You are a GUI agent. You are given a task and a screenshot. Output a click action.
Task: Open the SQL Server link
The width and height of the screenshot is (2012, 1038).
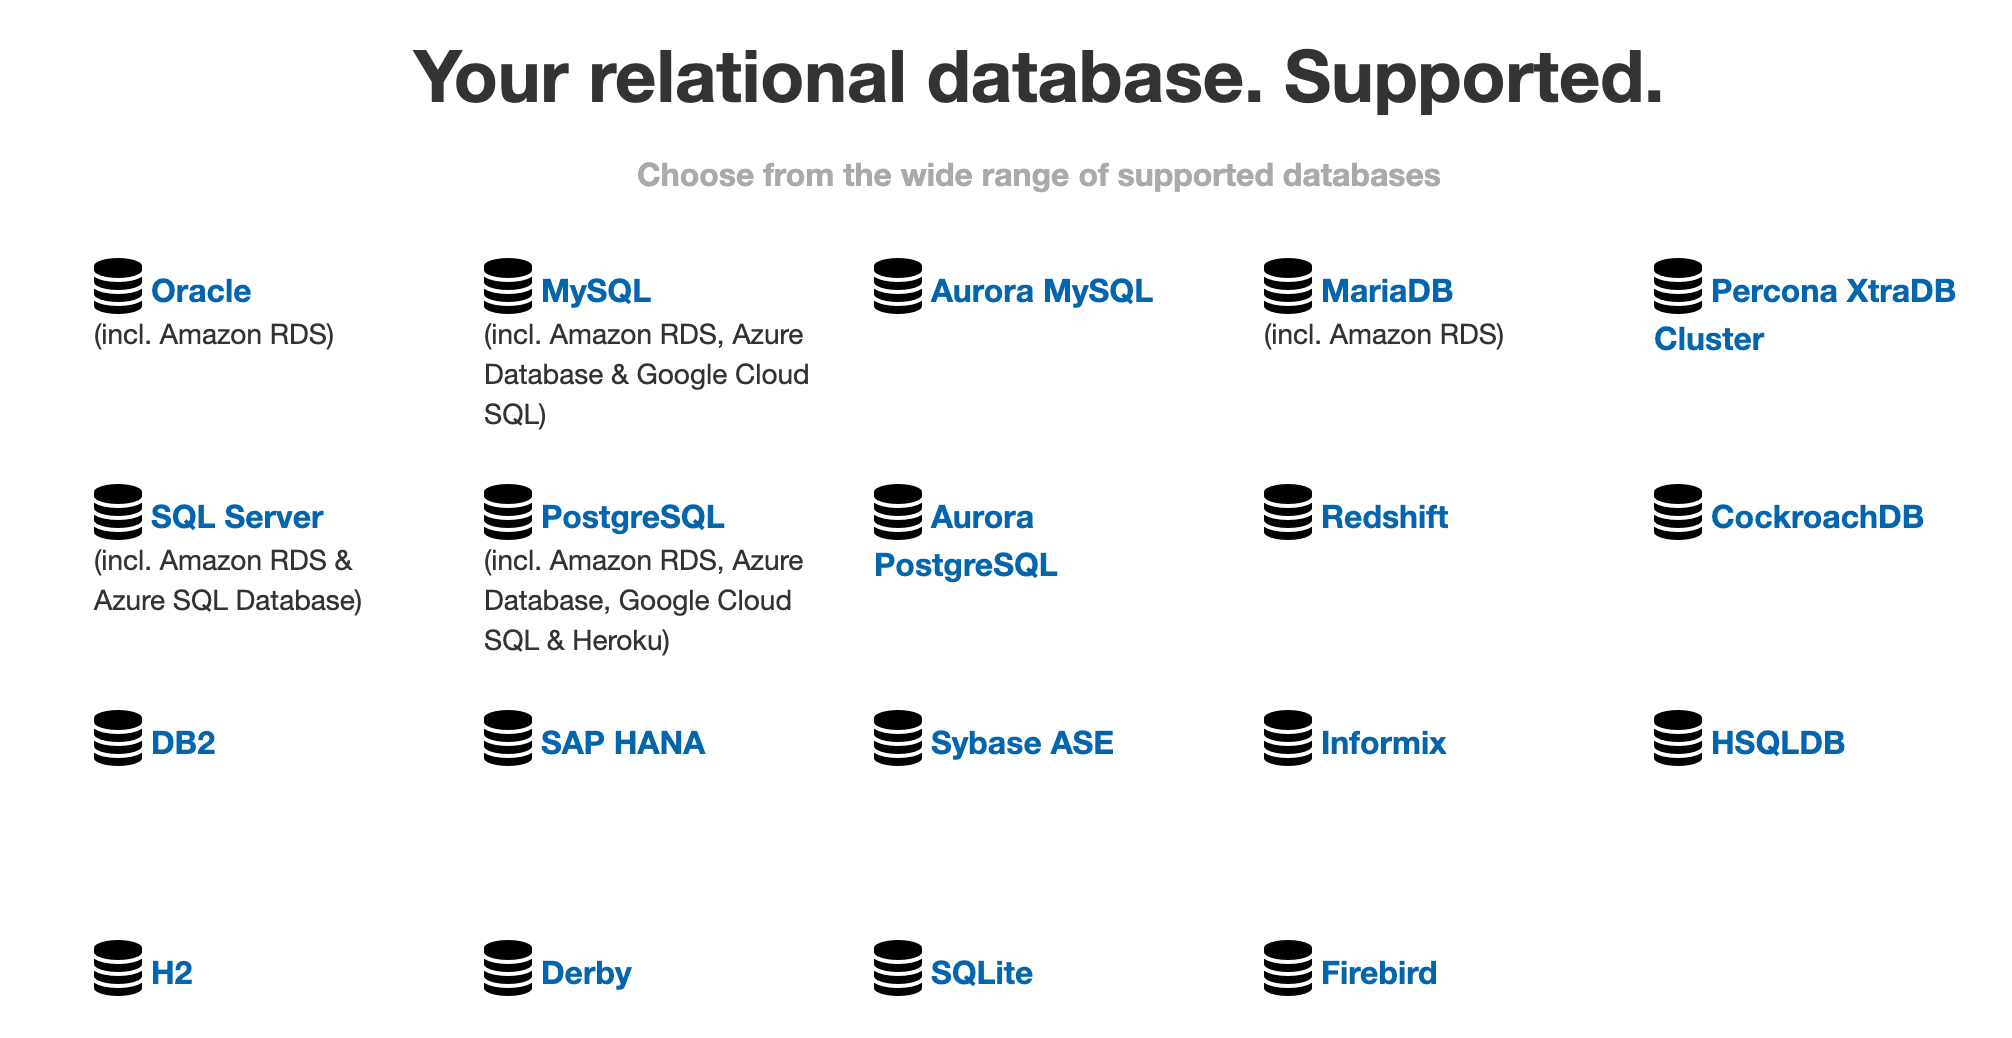pyautogui.click(x=237, y=518)
